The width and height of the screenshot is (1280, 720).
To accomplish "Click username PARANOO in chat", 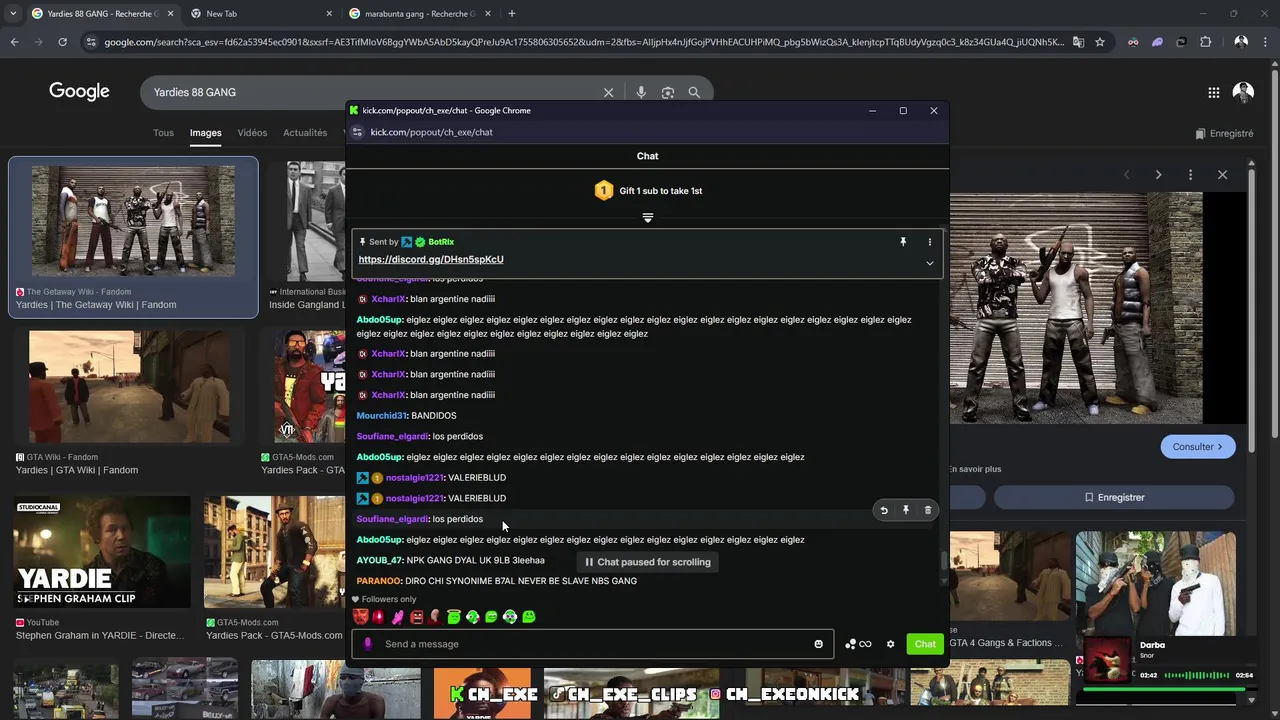I will coord(378,581).
